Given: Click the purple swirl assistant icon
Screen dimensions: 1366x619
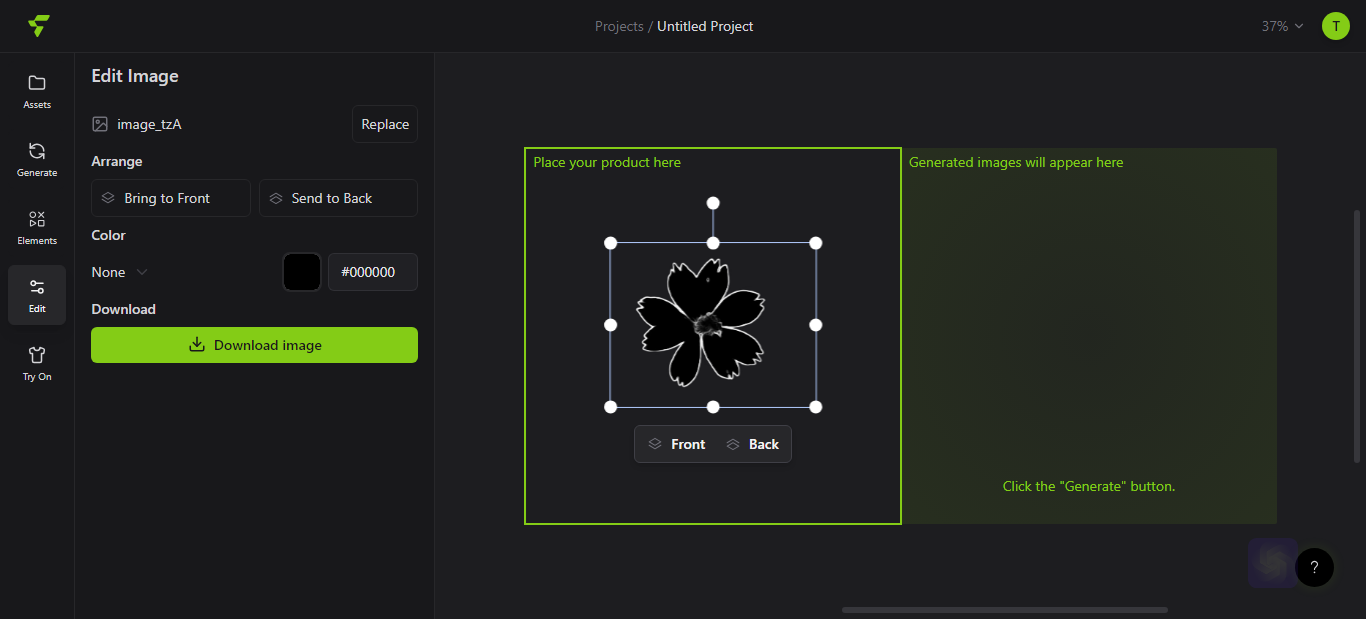Looking at the screenshot, I should (1272, 563).
